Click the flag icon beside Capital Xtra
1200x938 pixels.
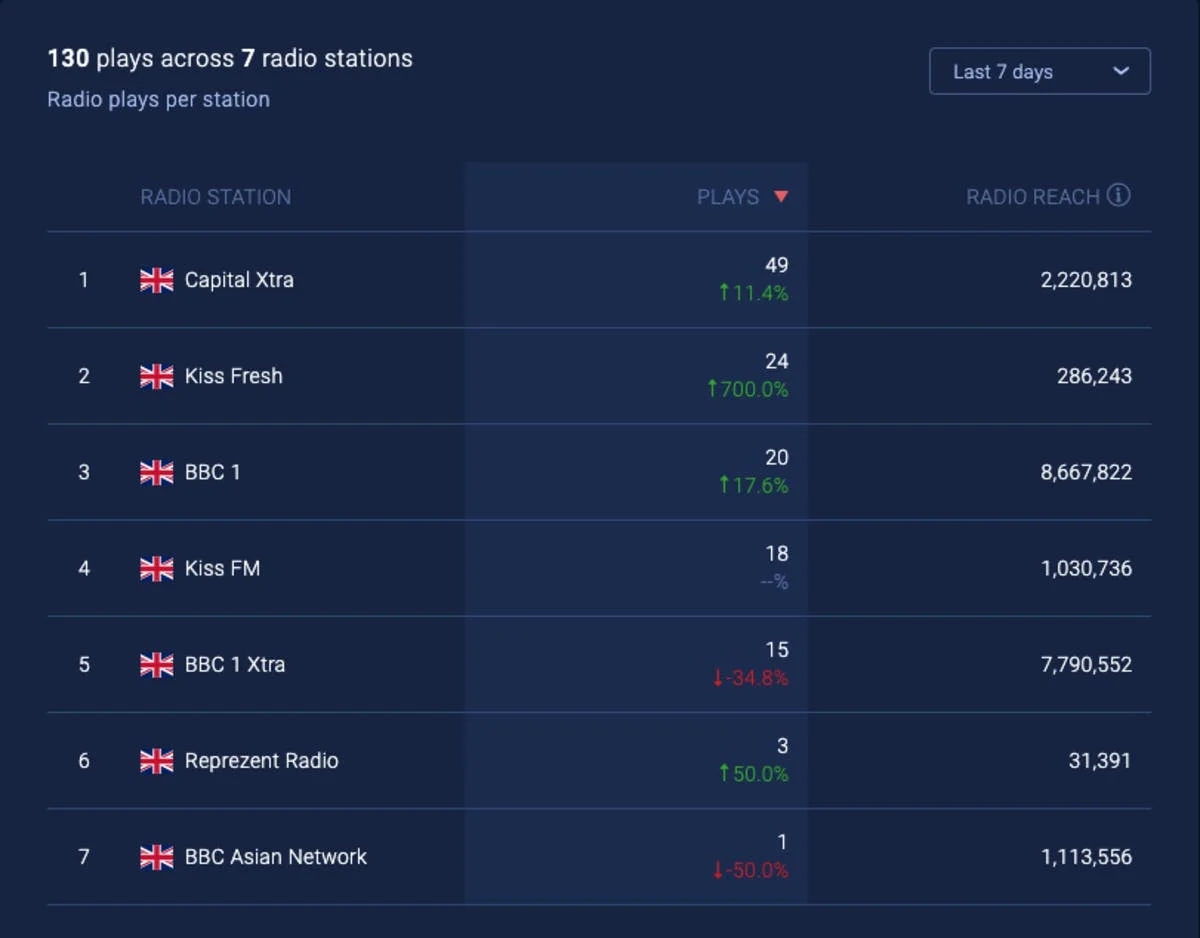click(x=156, y=281)
